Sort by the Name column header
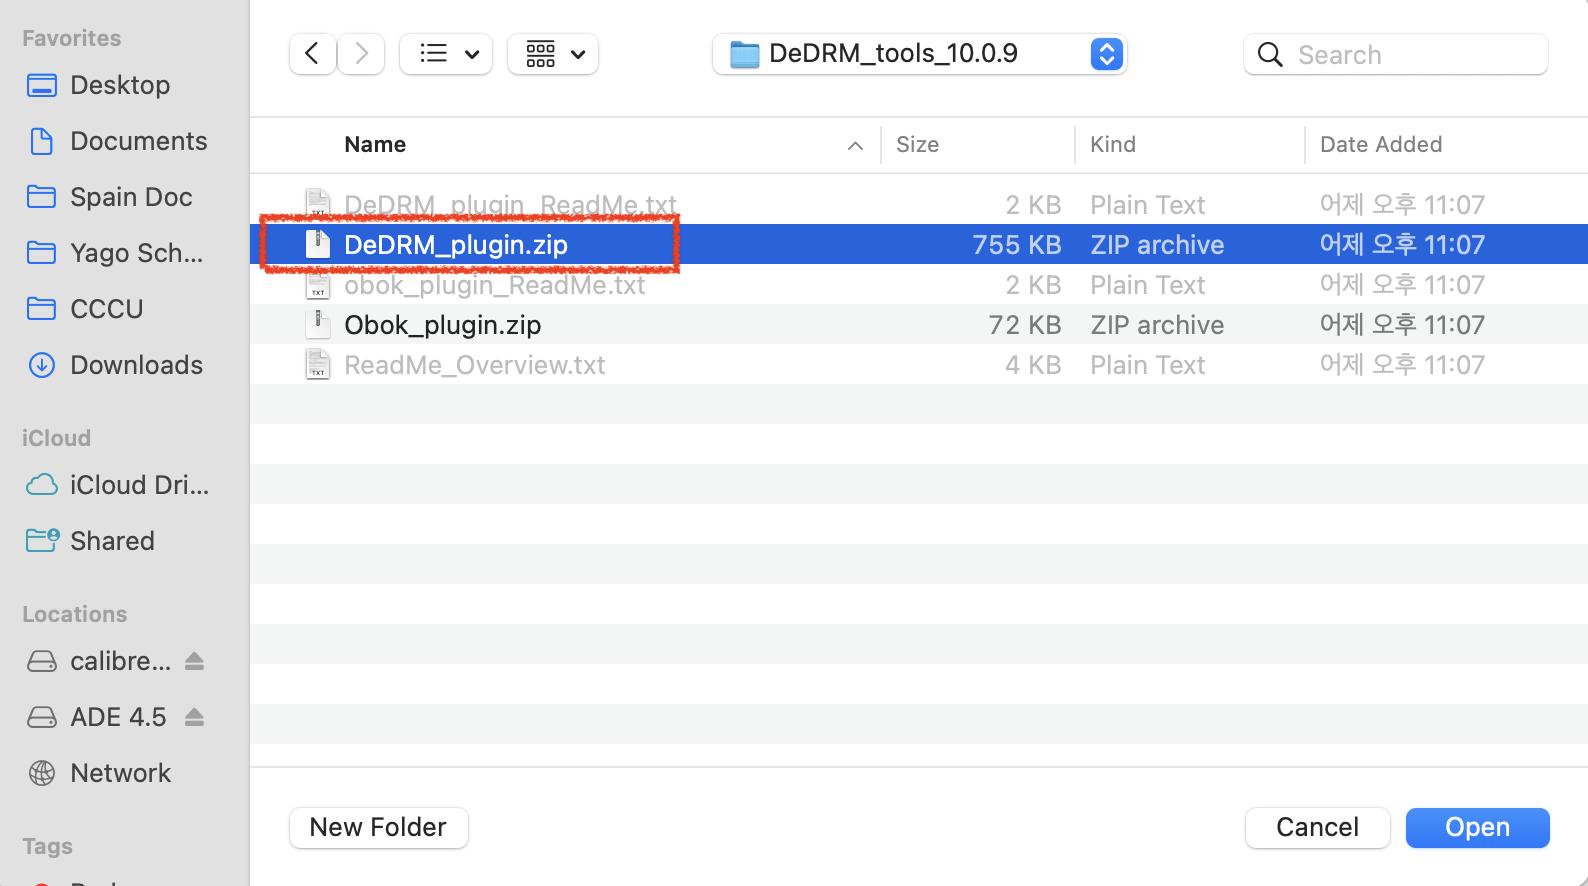 click(x=375, y=144)
